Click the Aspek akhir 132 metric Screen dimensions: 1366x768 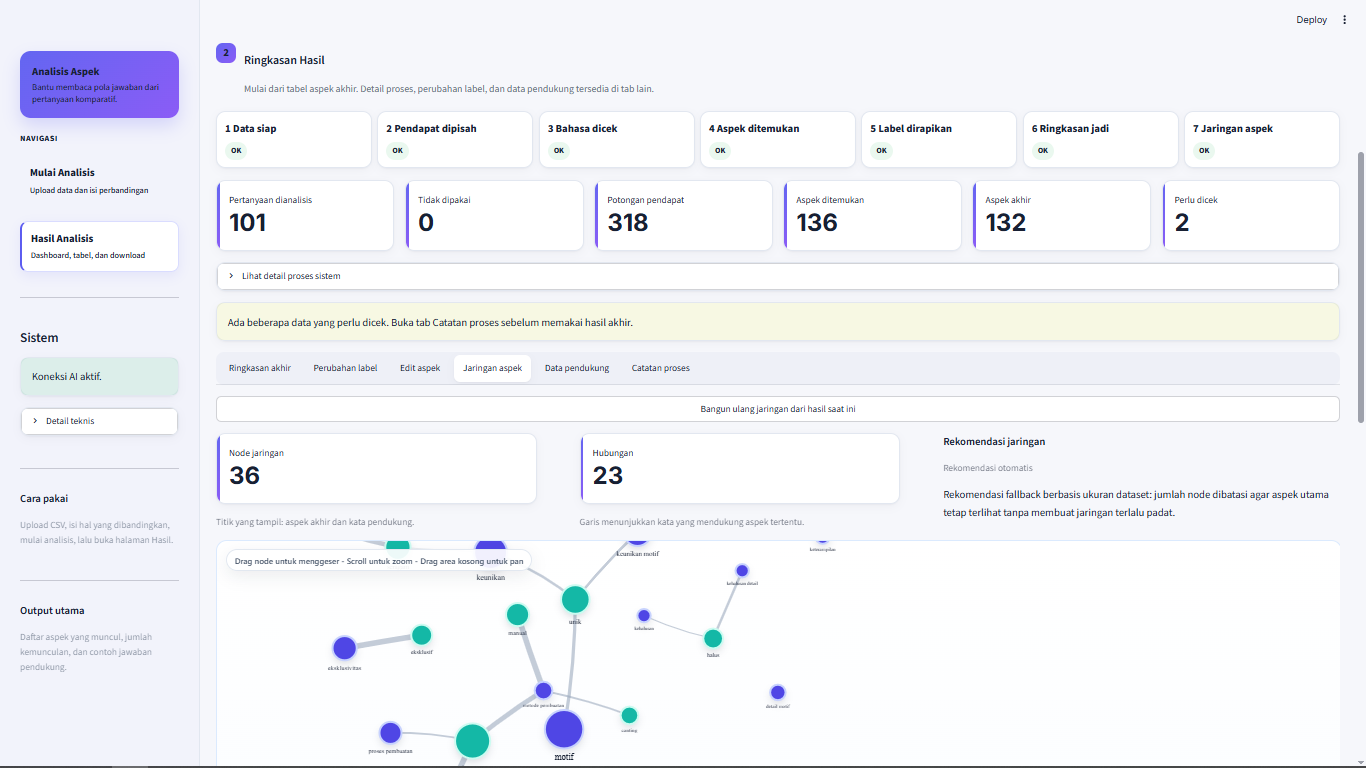1062,215
